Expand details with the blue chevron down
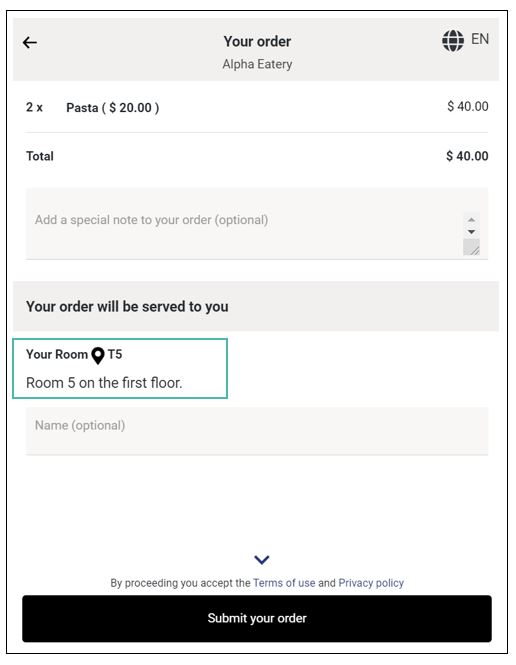 click(262, 560)
